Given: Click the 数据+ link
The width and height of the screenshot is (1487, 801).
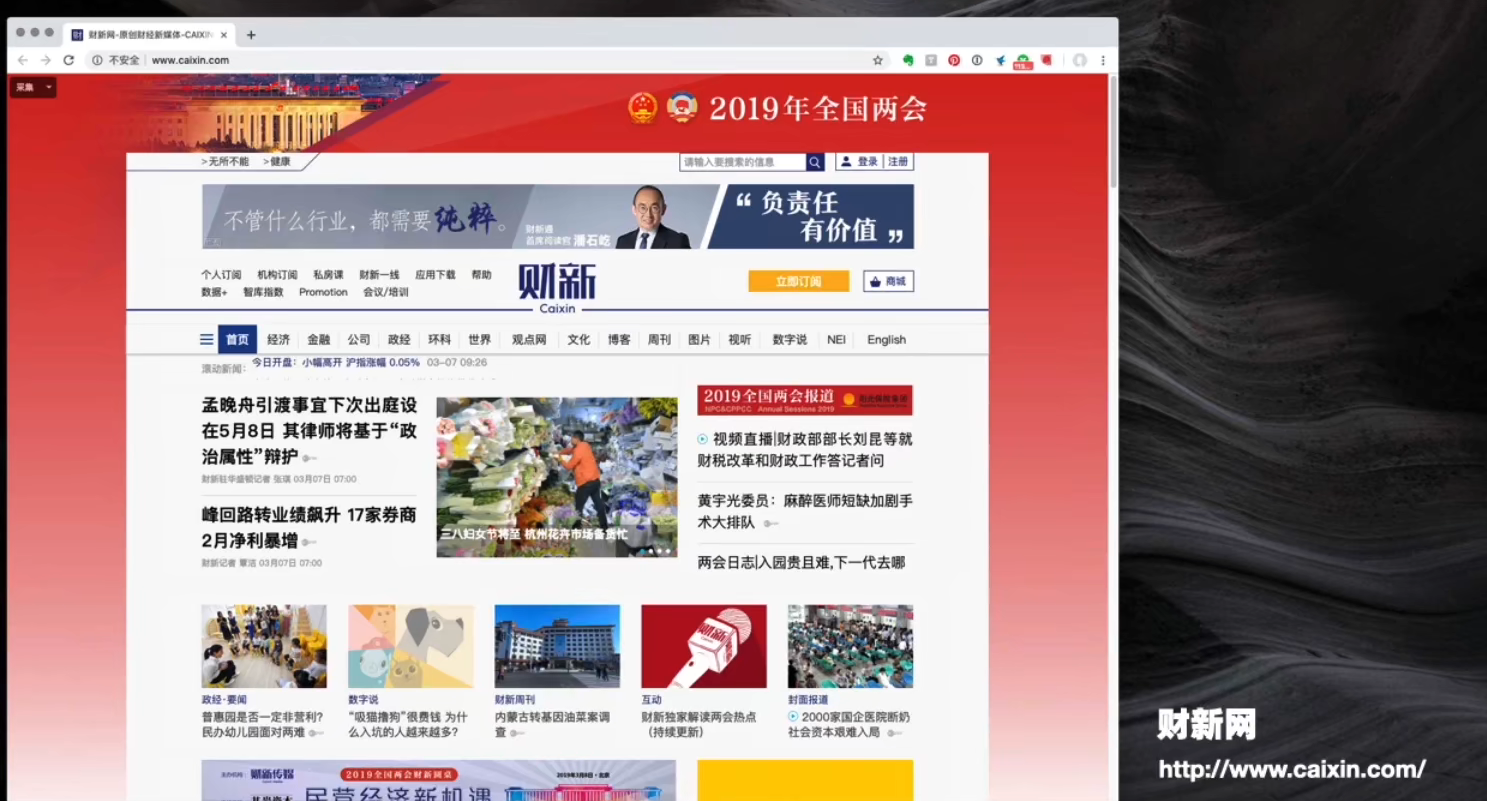Looking at the screenshot, I should point(214,292).
